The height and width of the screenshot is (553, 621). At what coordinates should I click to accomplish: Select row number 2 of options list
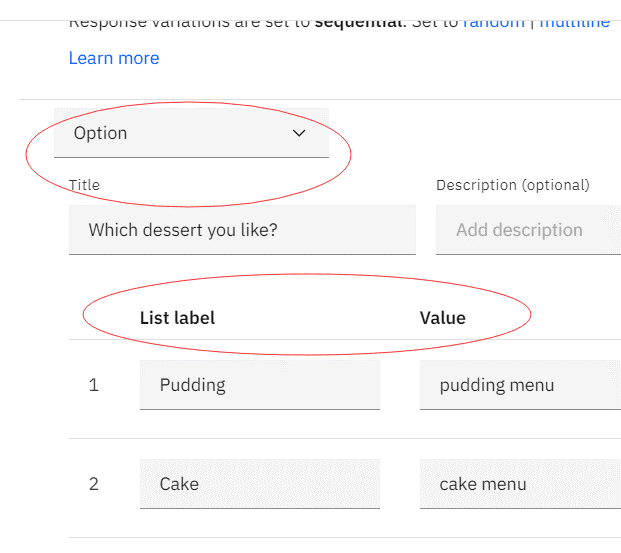tap(94, 484)
